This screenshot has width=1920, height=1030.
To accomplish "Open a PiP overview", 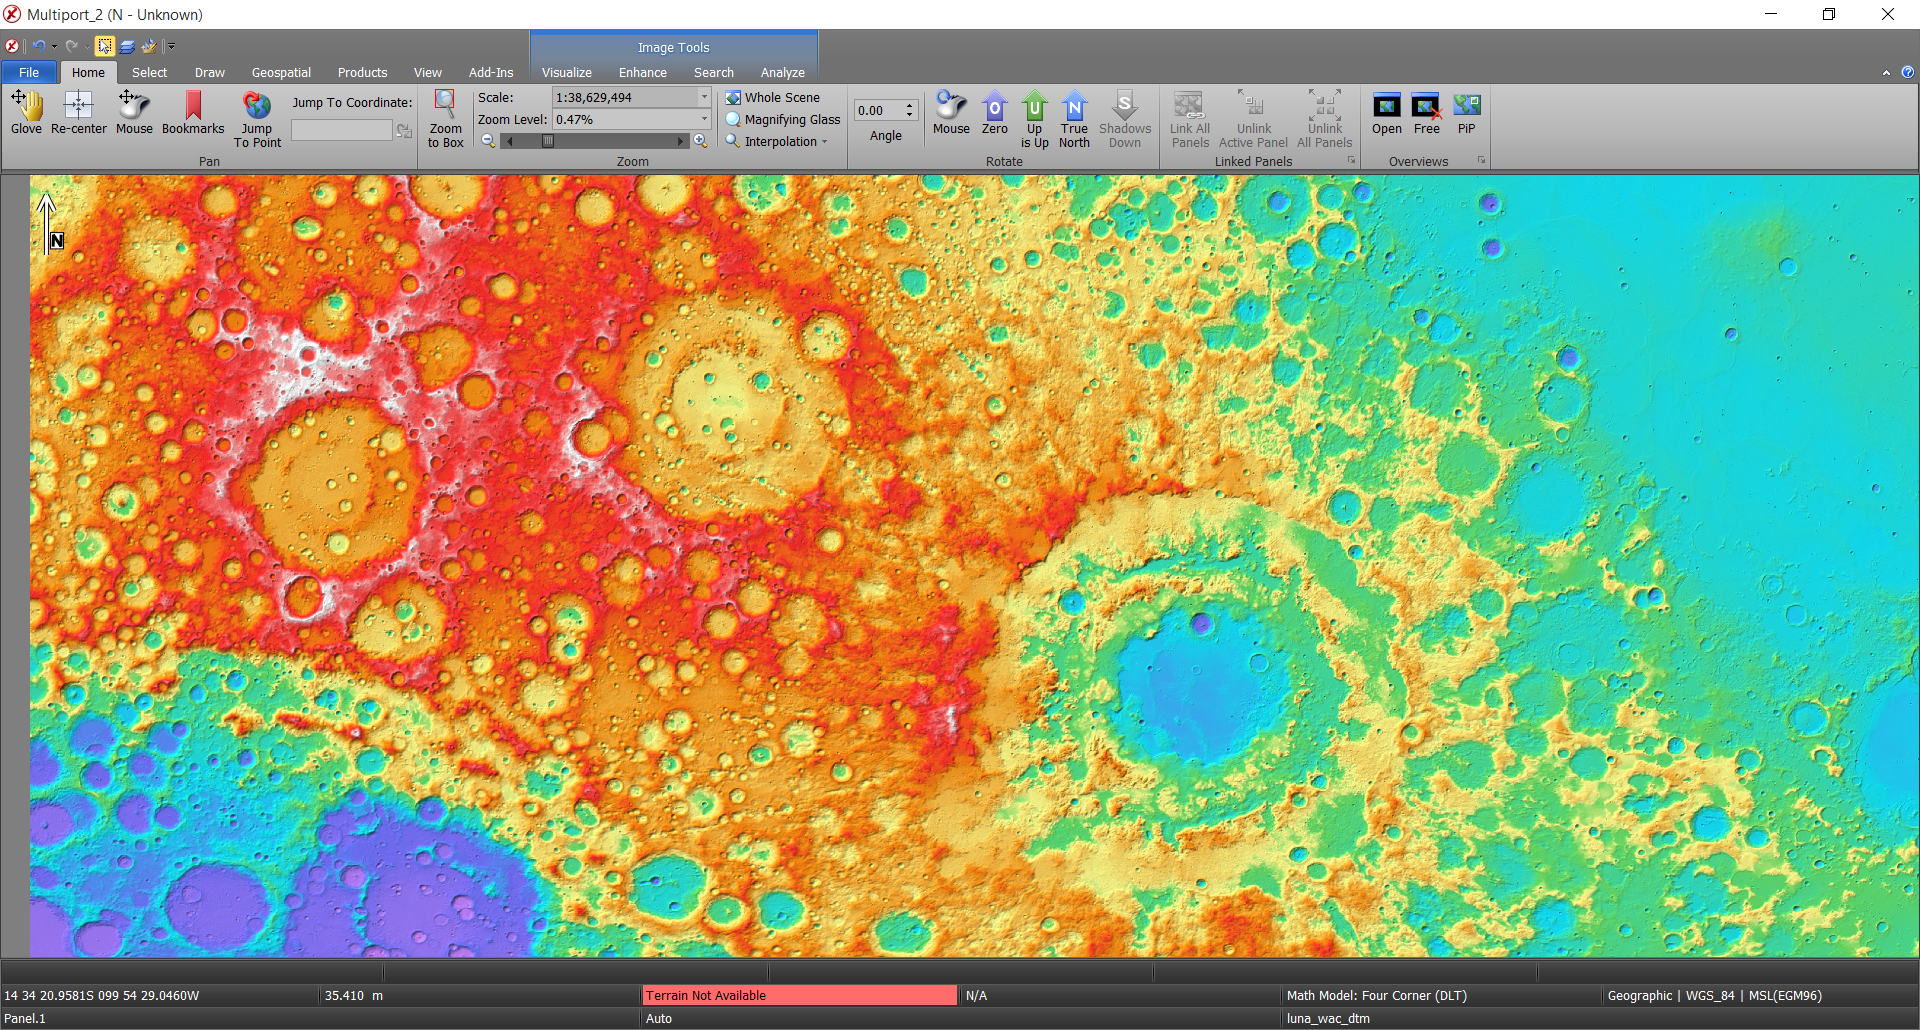I will pos(1466,112).
